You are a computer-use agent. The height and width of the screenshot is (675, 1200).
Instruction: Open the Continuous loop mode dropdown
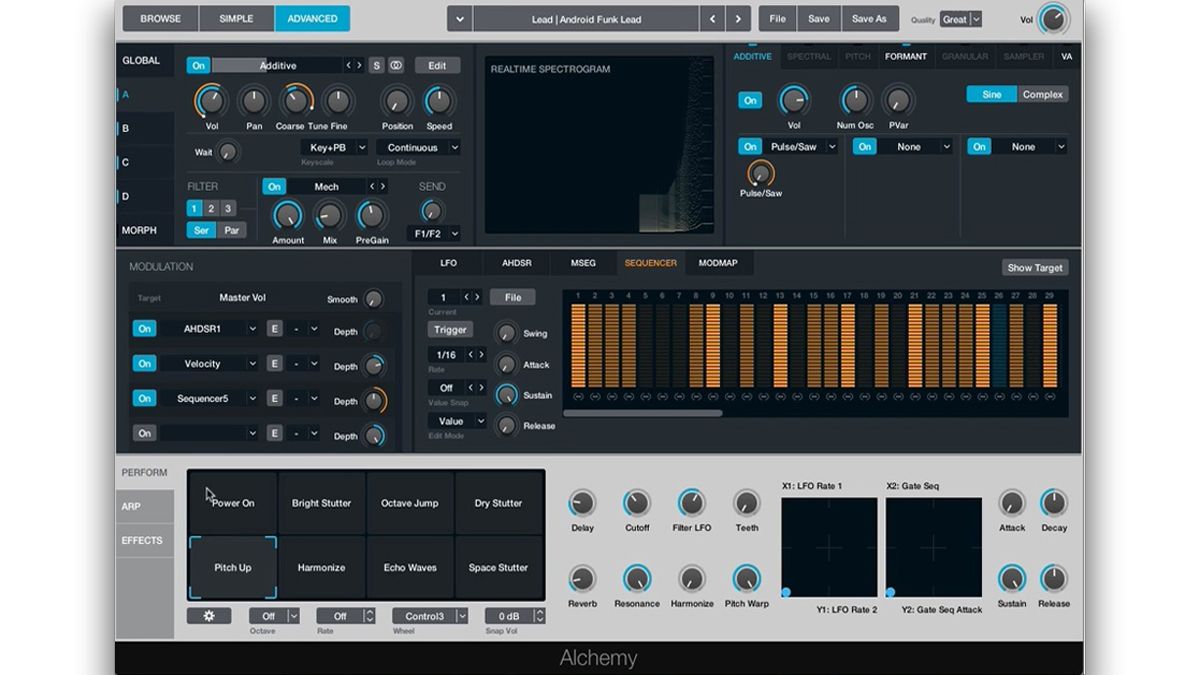(x=420, y=147)
